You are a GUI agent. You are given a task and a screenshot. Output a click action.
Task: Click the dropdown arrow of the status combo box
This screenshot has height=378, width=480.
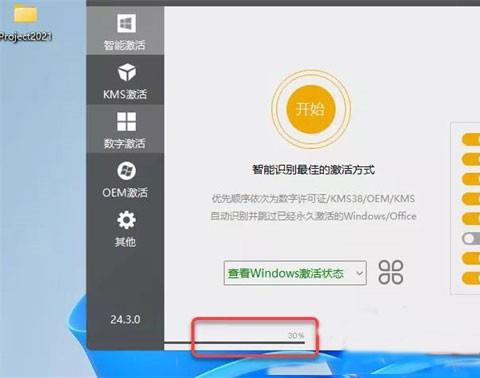click(359, 273)
